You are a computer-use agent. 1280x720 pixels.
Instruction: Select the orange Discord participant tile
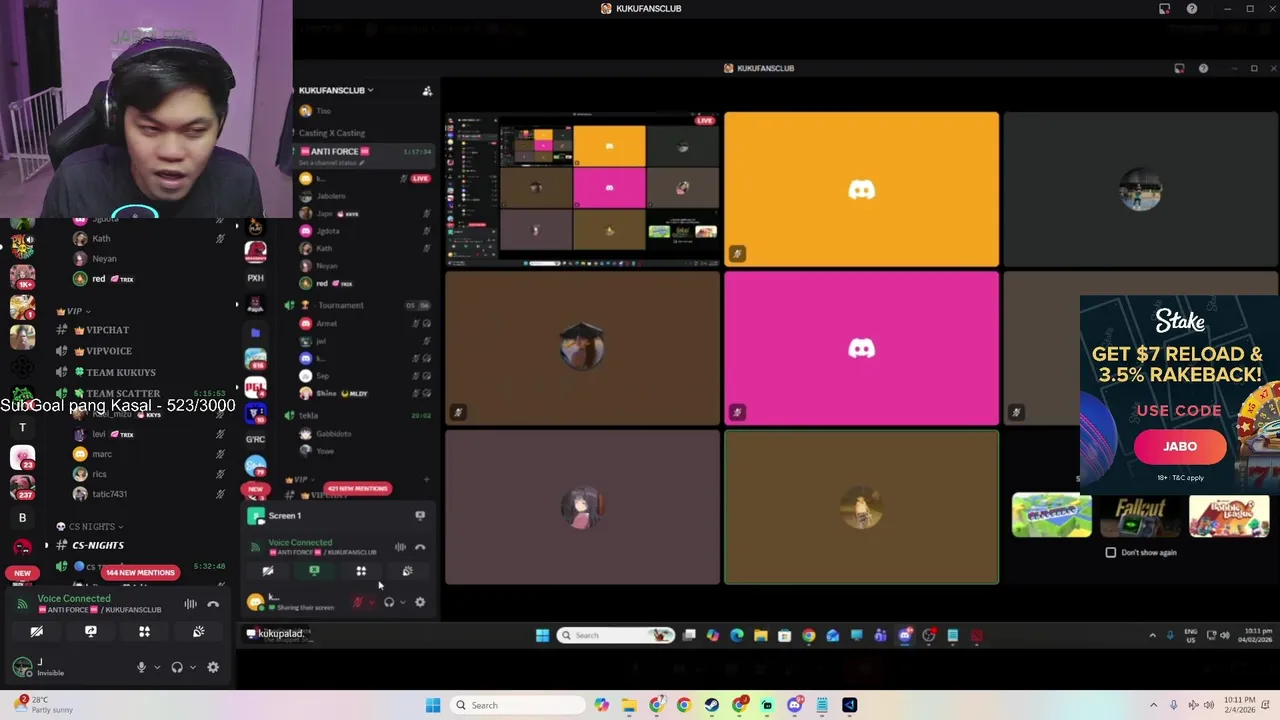tap(861, 189)
